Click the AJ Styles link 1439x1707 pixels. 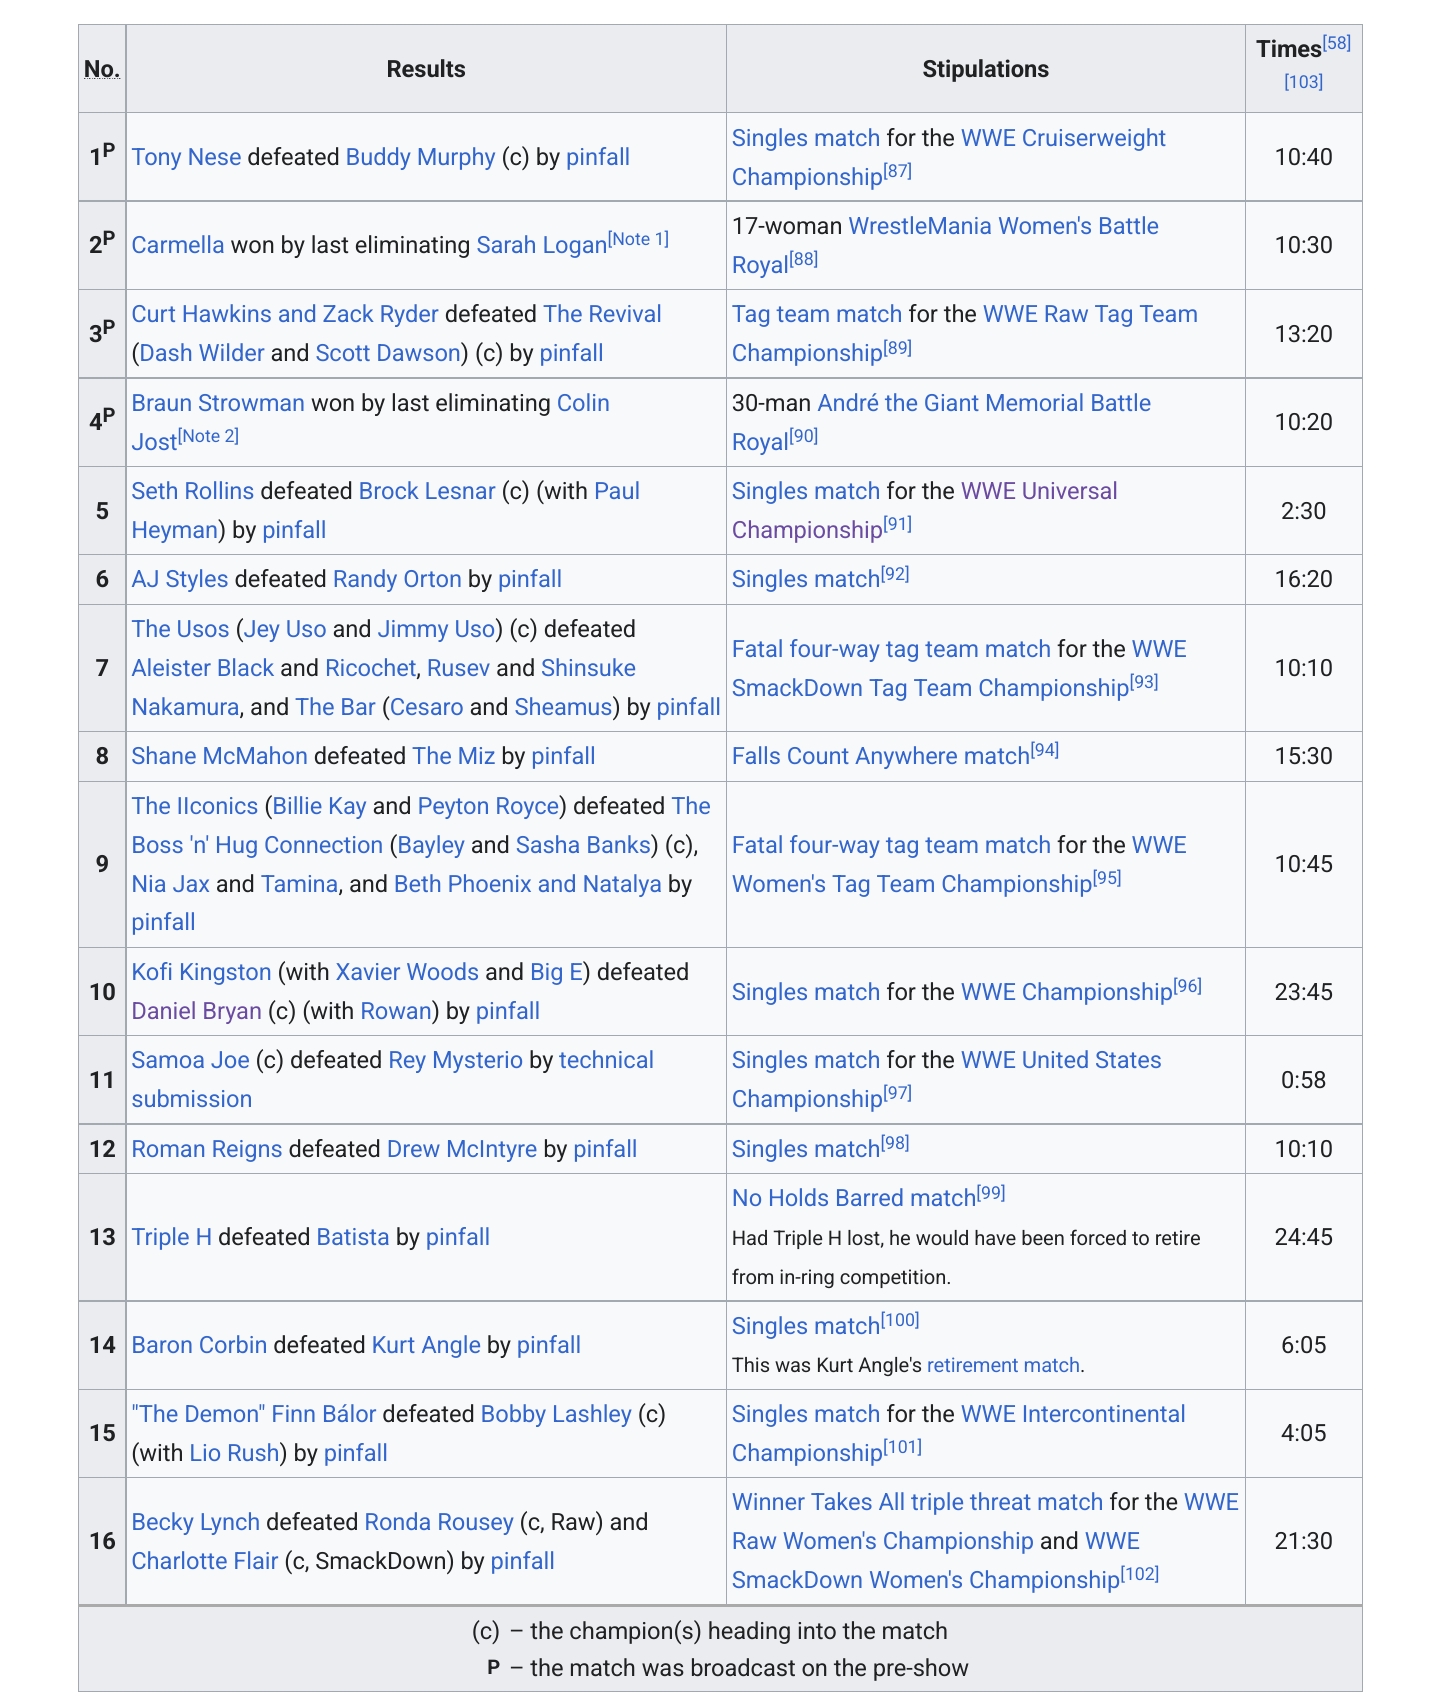[x=180, y=579]
